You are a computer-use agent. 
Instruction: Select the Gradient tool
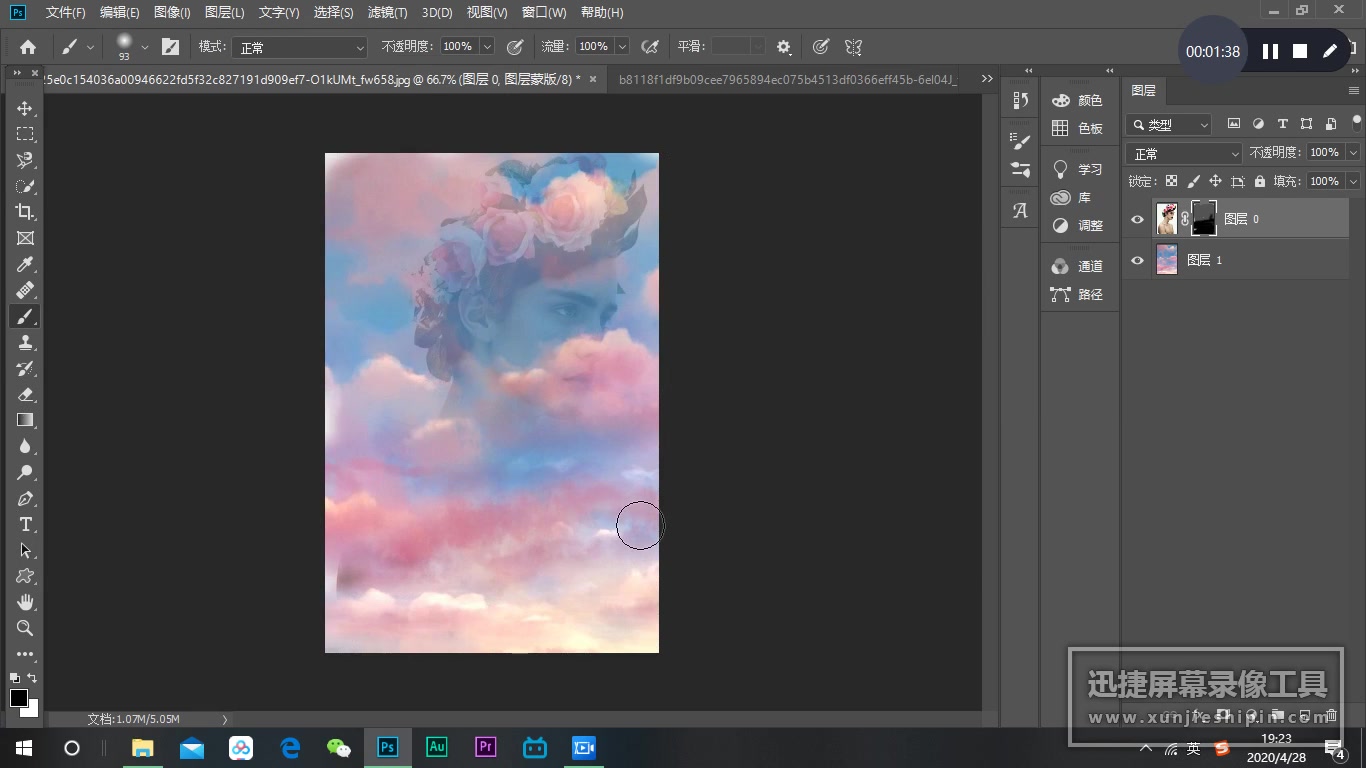pos(25,420)
